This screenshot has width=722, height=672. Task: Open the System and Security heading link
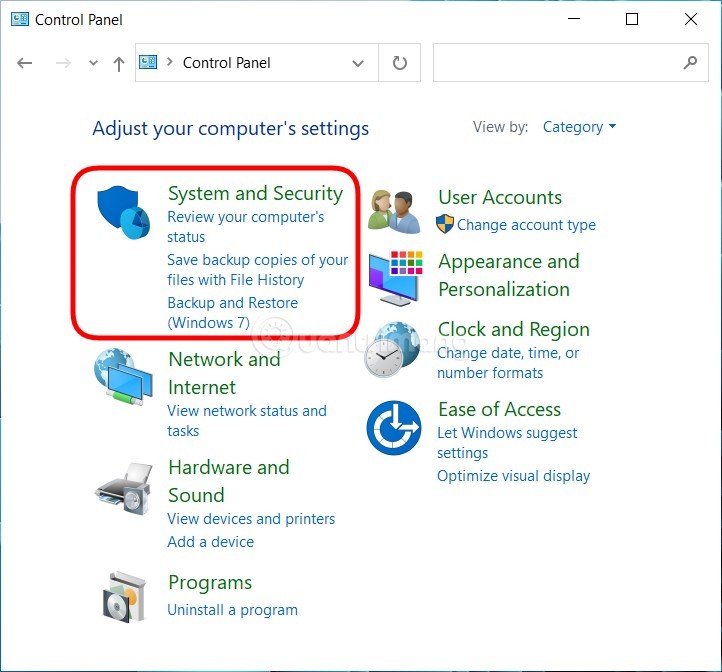[256, 193]
